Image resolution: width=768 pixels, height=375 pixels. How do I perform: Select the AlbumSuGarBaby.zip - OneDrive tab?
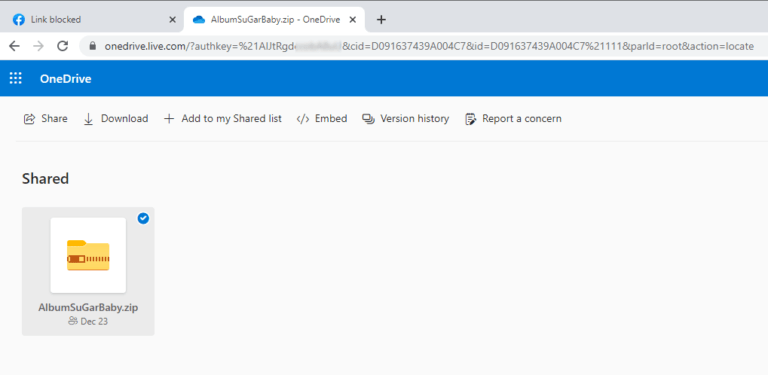pyautogui.click(x=274, y=20)
